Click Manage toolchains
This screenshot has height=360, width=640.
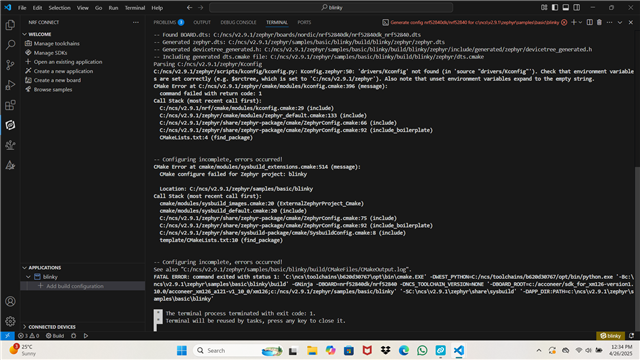56,43
